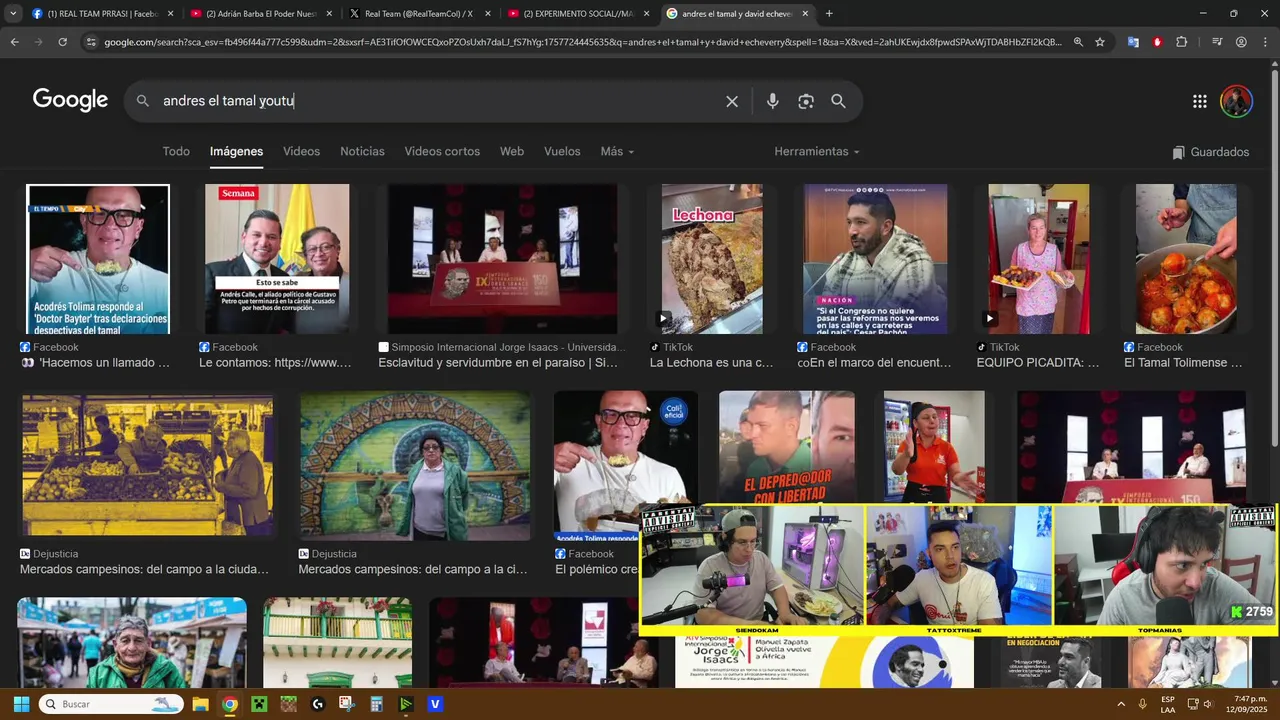Open a new browser tab
The height and width of the screenshot is (720, 1280).
(x=829, y=14)
